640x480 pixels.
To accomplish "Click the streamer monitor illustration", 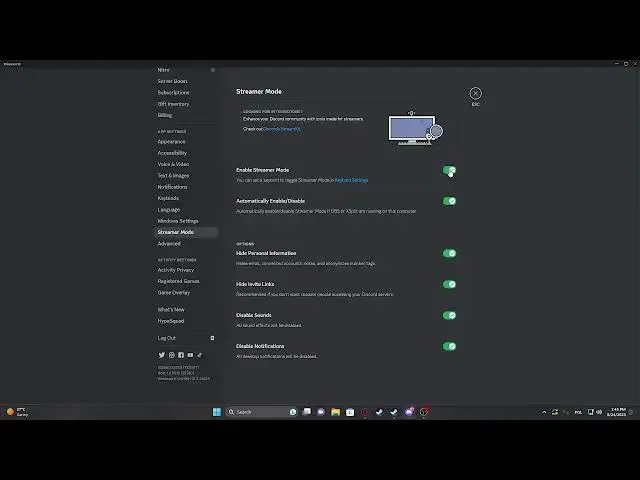I will [415, 129].
